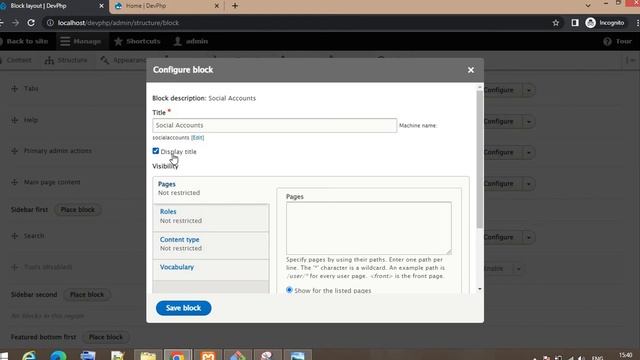This screenshot has height=360, width=640.
Task: Expand the Search row Configure dropdown
Action: tap(529, 237)
